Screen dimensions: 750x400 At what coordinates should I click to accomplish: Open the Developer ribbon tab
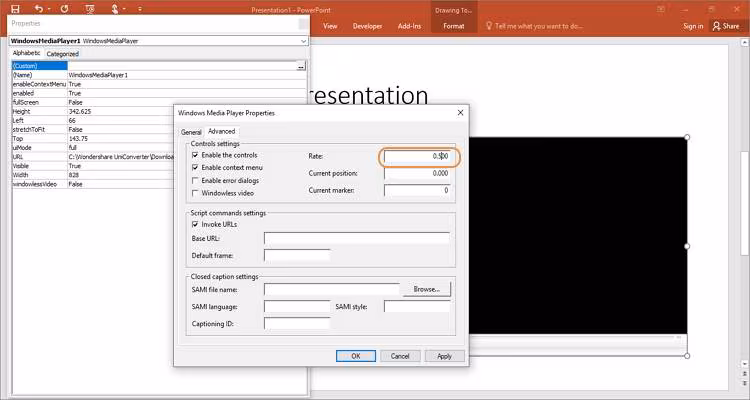point(367,26)
